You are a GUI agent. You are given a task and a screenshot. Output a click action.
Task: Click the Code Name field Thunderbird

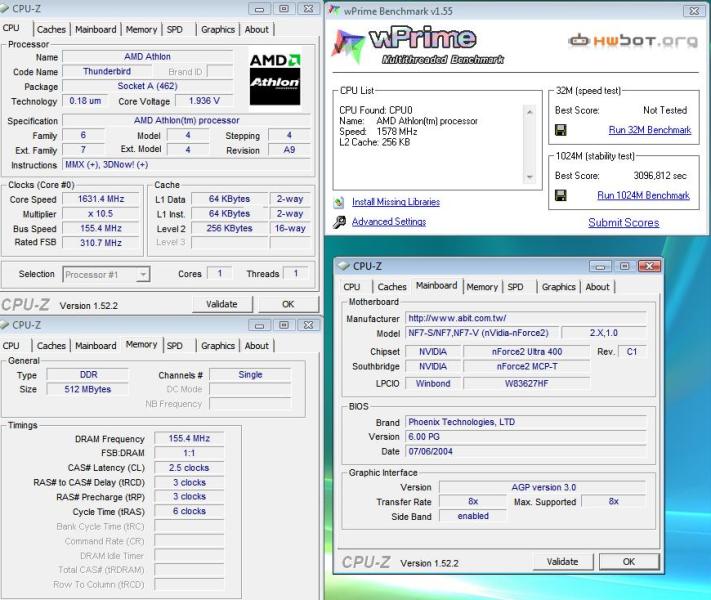coord(107,72)
